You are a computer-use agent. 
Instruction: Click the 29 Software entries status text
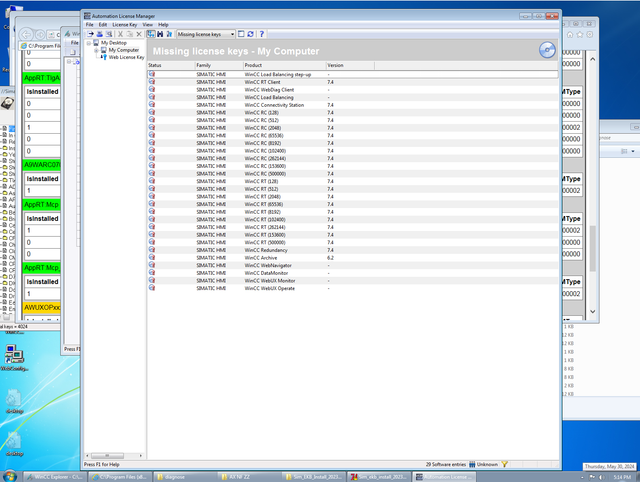(x=446, y=464)
